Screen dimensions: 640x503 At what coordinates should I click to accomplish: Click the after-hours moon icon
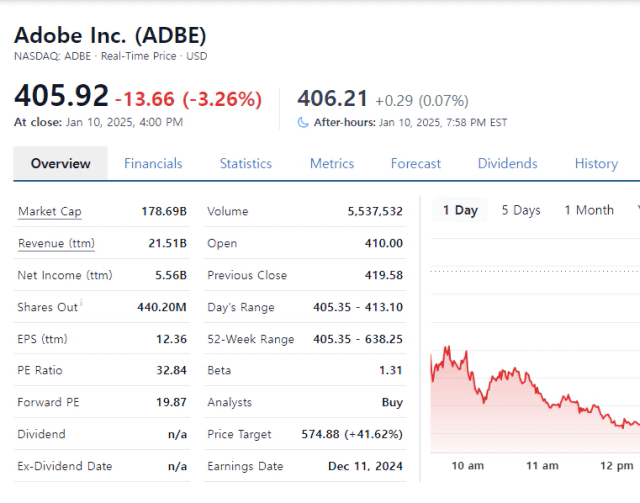[303, 122]
